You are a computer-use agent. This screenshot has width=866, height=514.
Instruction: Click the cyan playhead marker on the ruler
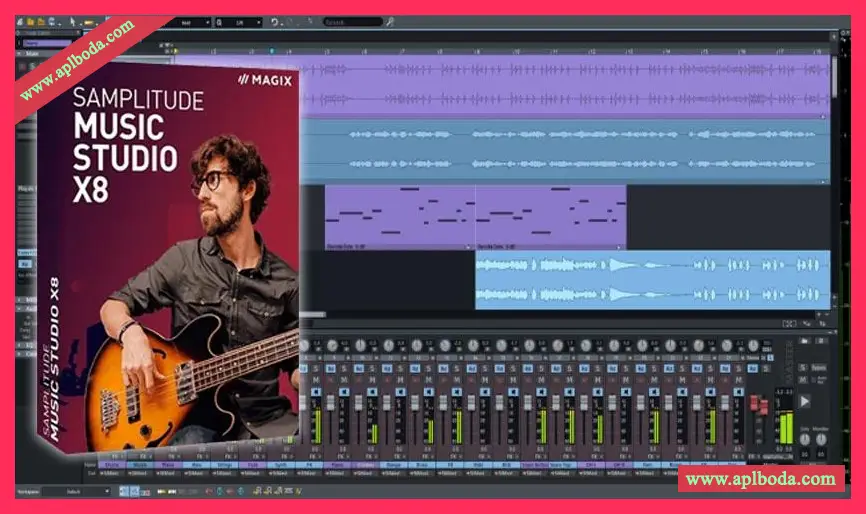pos(271,51)
